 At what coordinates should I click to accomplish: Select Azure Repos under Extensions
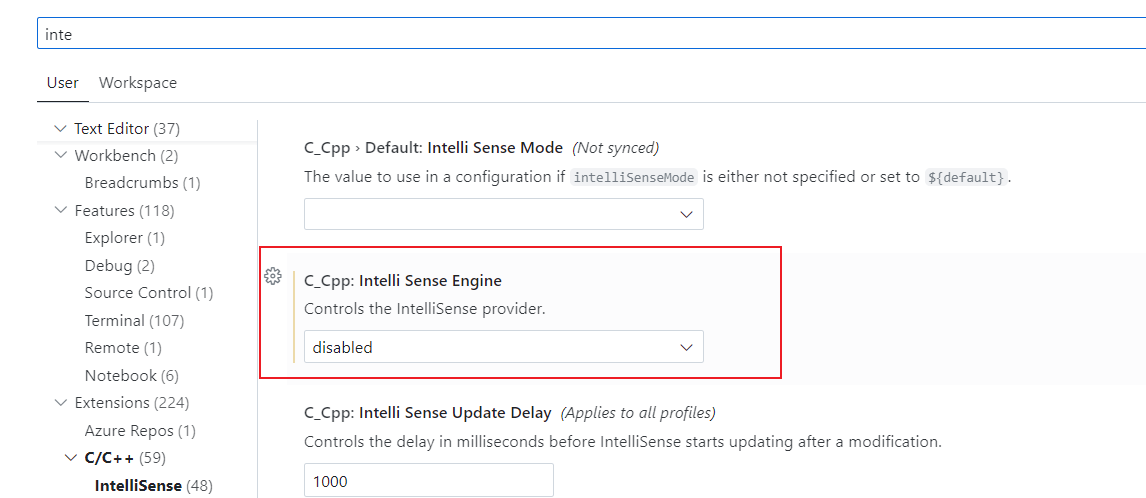coord(140,431)
